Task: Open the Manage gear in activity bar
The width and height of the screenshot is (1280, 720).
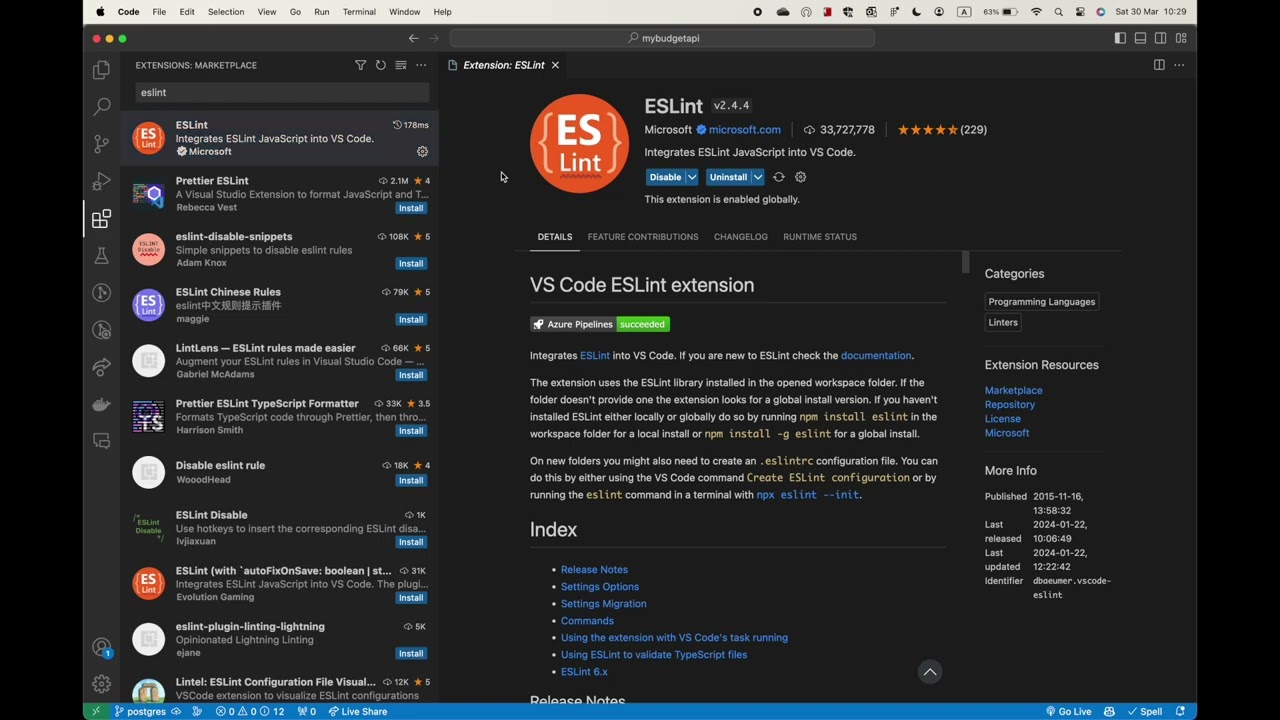Action: click(x=101, y=684)
